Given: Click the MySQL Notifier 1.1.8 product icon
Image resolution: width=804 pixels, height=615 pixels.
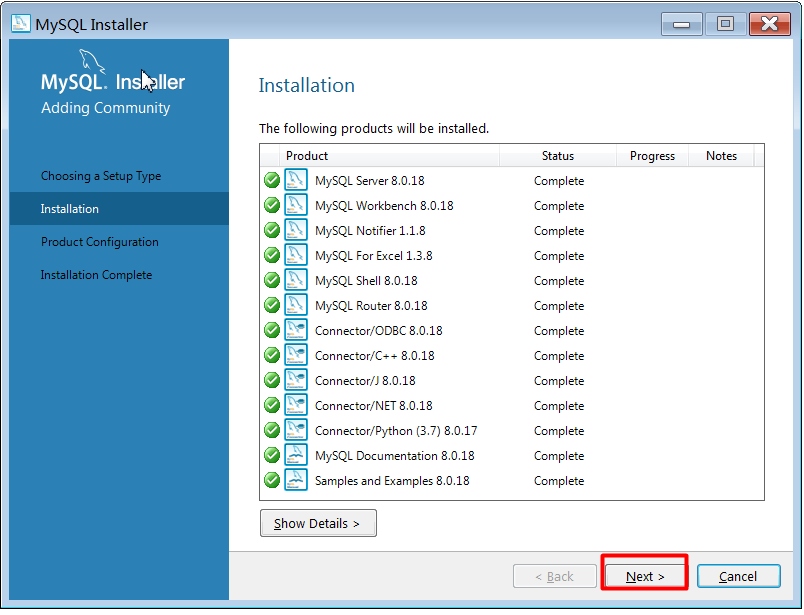Looking at the screenshot, I should tap(296, 231).
